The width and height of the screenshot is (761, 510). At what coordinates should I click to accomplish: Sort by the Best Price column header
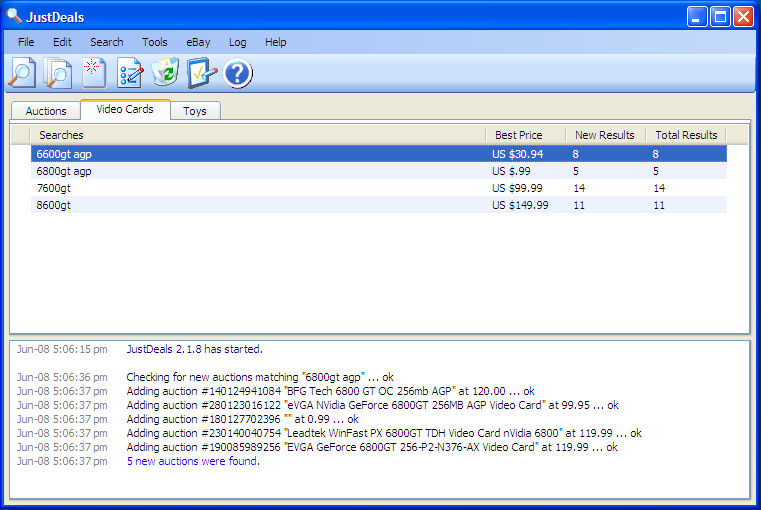pos(526,135)
